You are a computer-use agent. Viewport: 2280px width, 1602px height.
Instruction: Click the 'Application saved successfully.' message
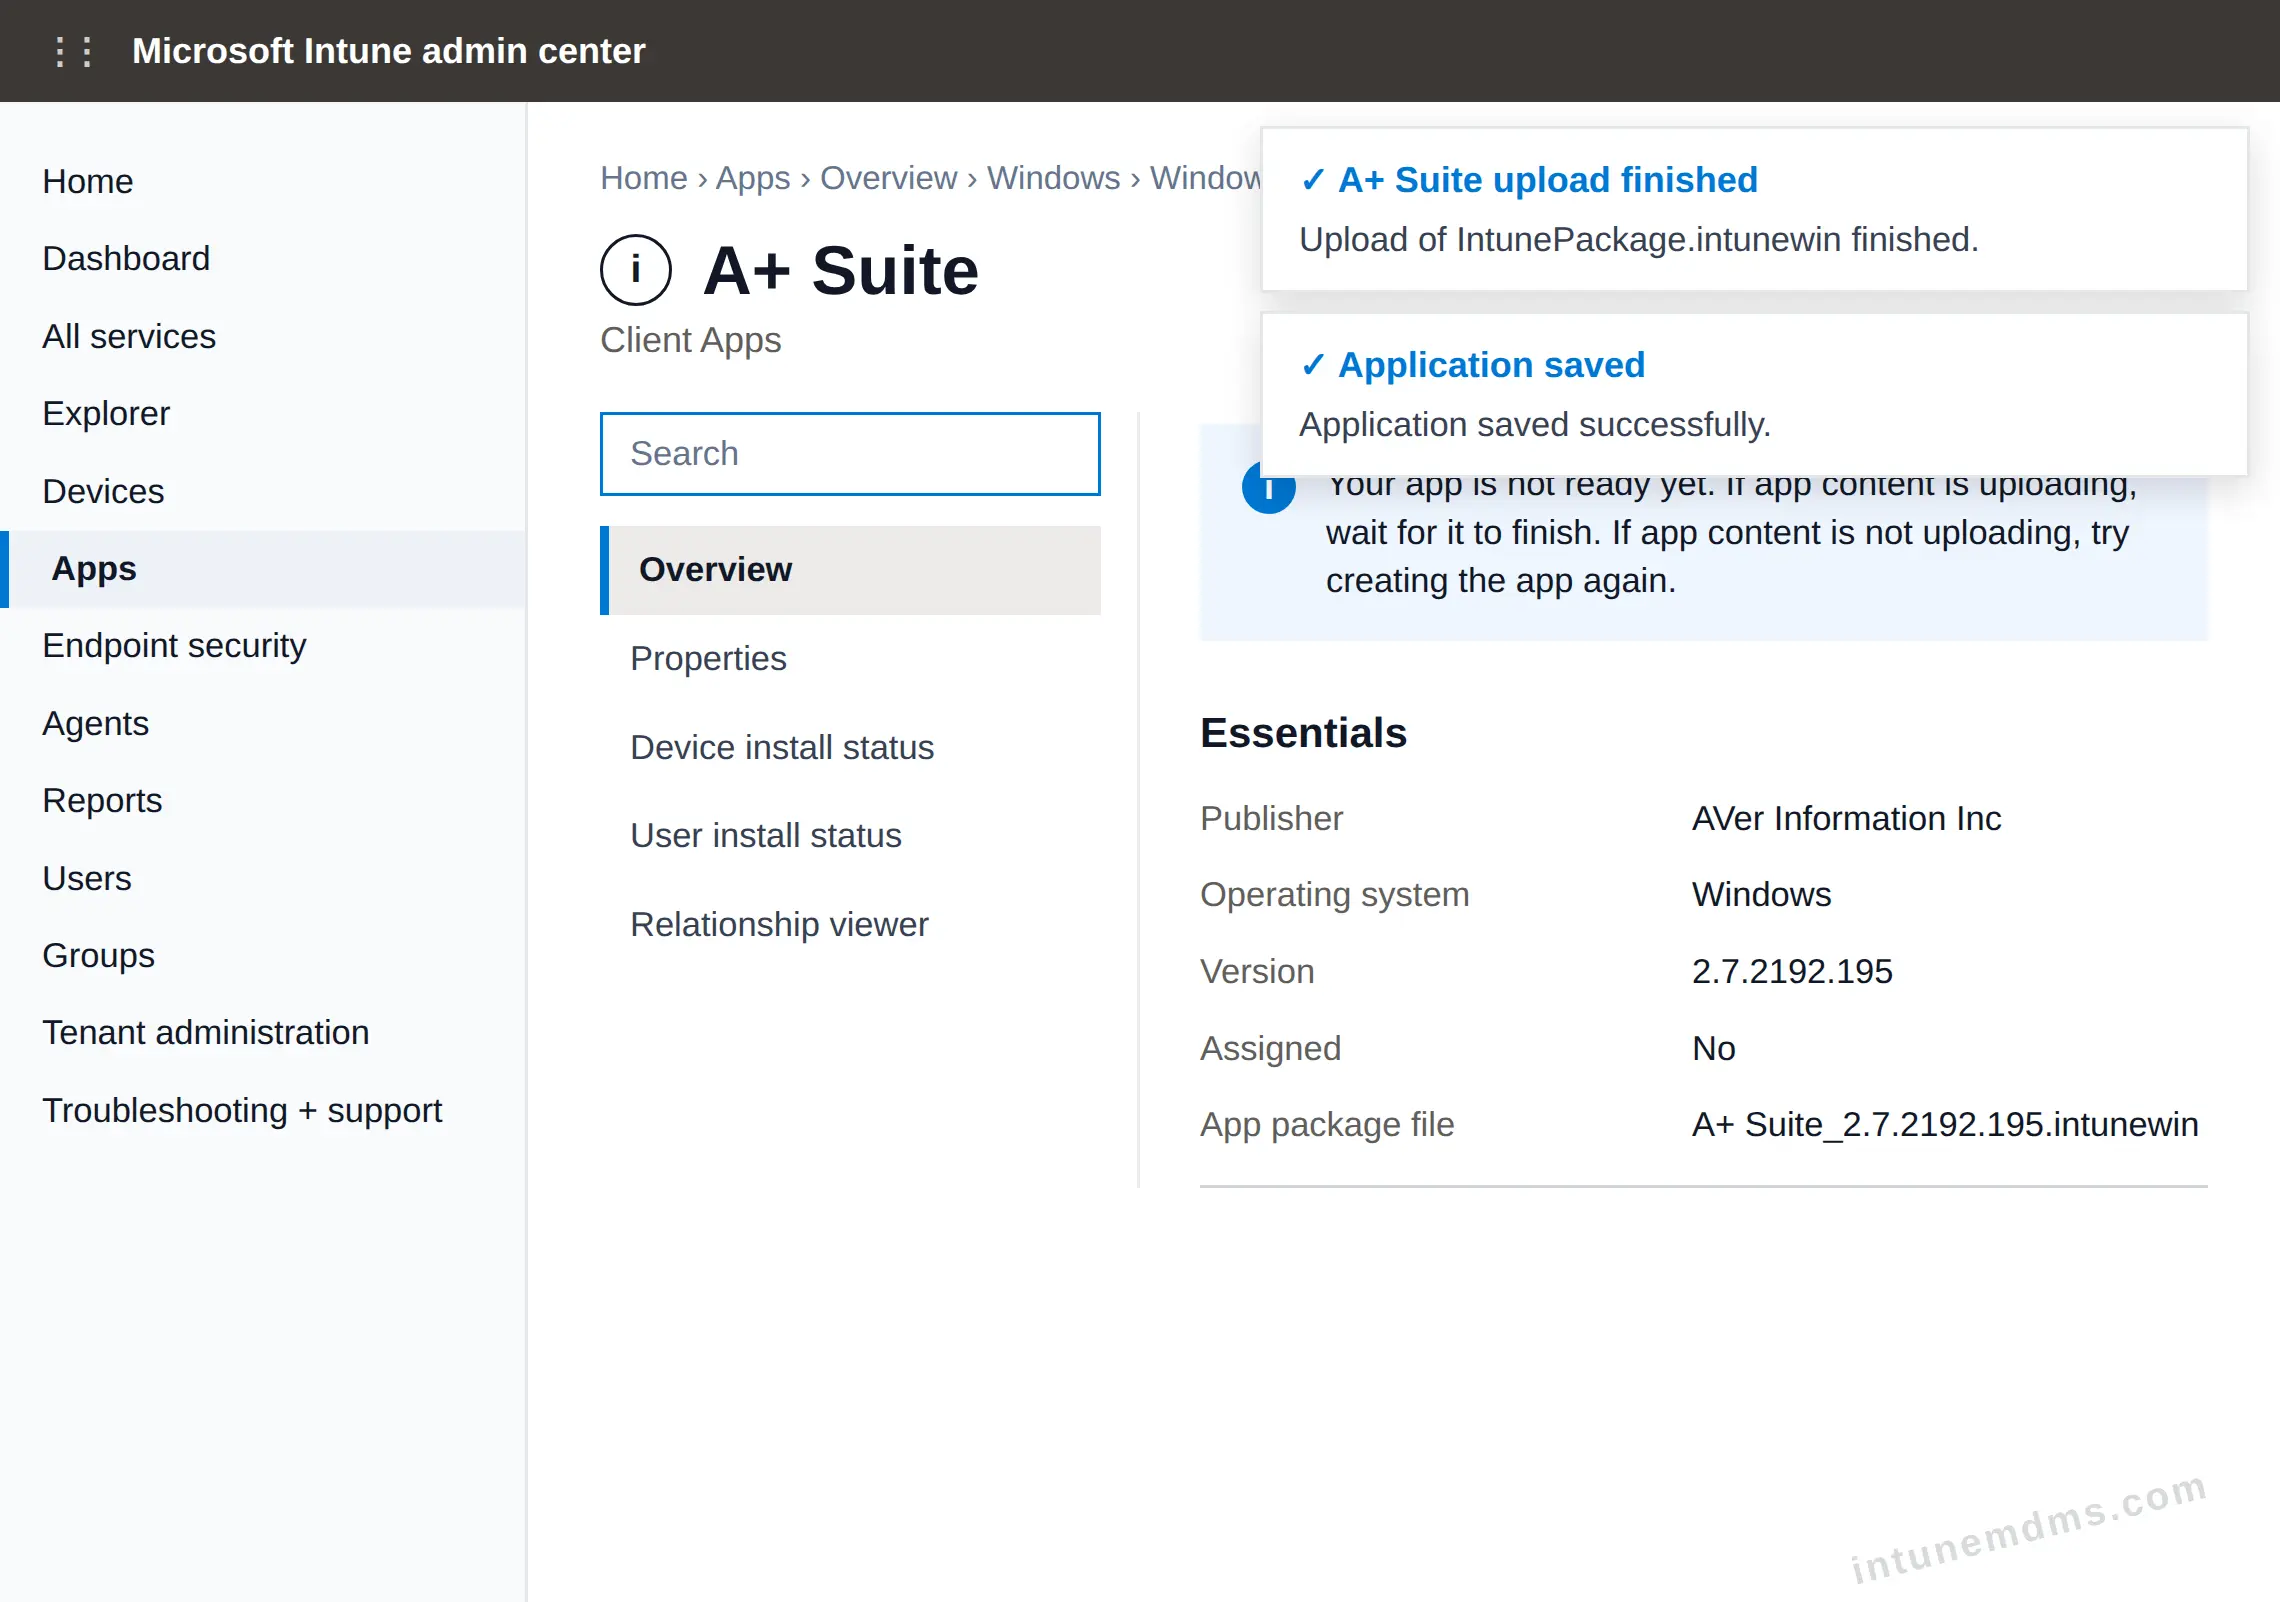click(x=1535, y=425)
